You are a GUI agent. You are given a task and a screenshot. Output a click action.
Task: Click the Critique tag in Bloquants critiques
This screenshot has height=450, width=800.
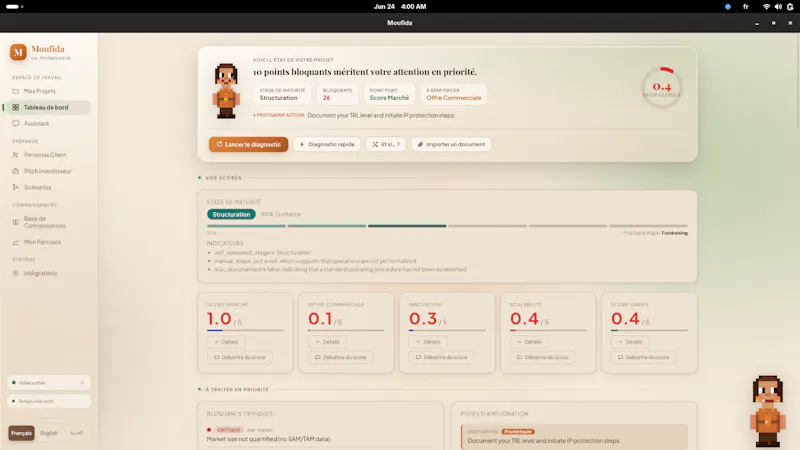click(228, 430)
